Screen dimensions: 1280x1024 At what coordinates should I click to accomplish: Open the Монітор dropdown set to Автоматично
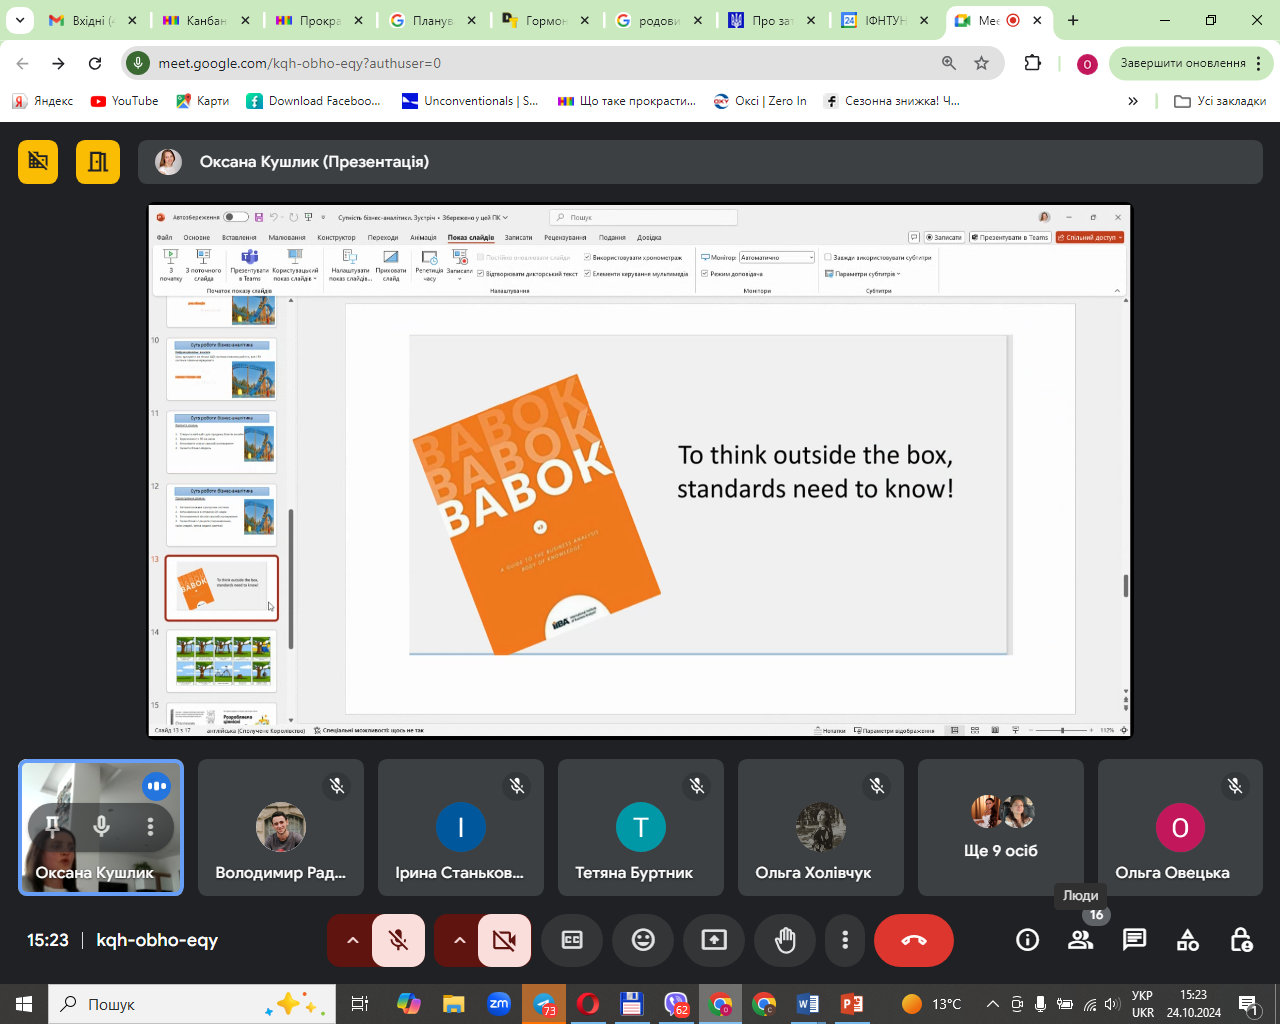click(x=777, y=257)
